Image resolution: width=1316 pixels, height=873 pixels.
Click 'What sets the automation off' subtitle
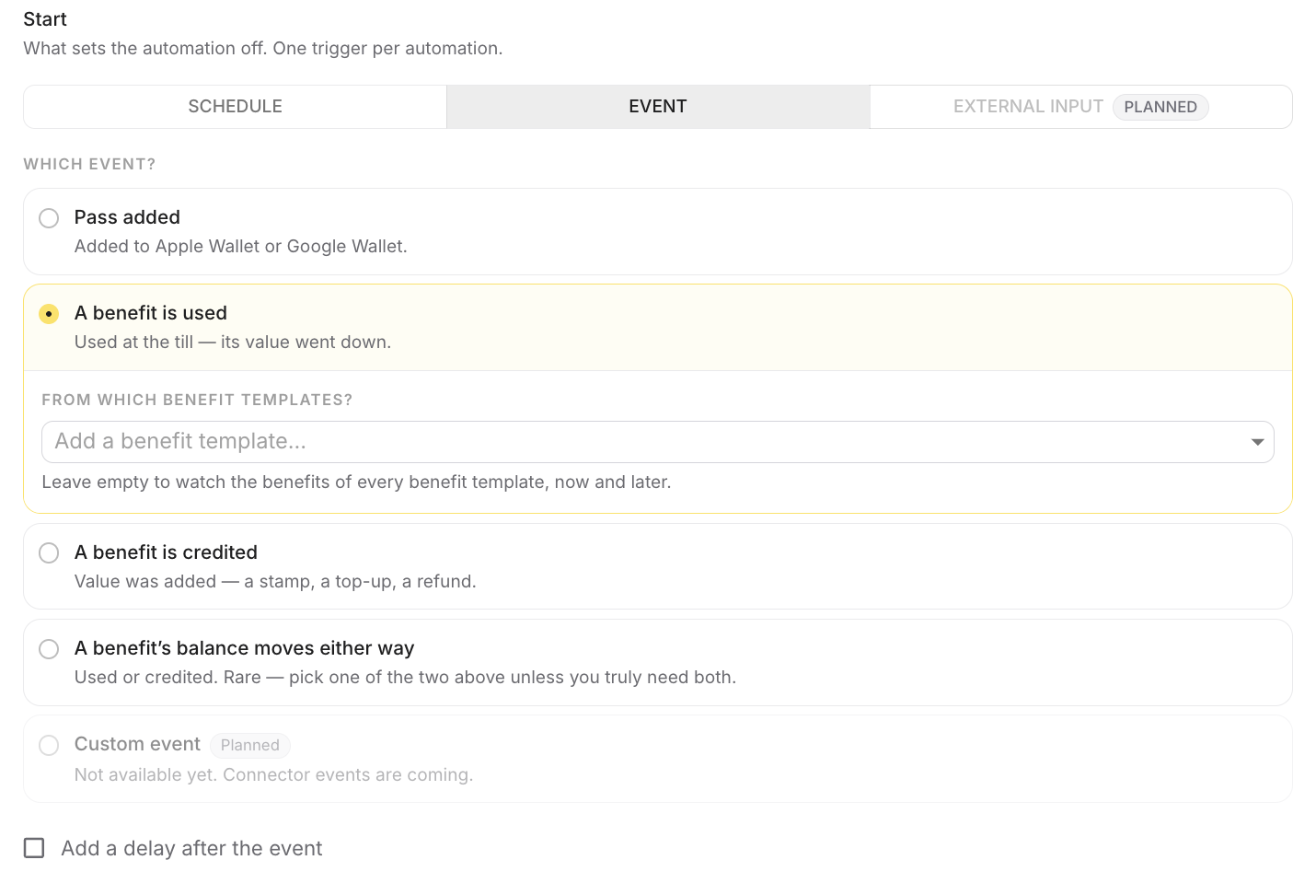pyautogui.click(x=263, y=48)
